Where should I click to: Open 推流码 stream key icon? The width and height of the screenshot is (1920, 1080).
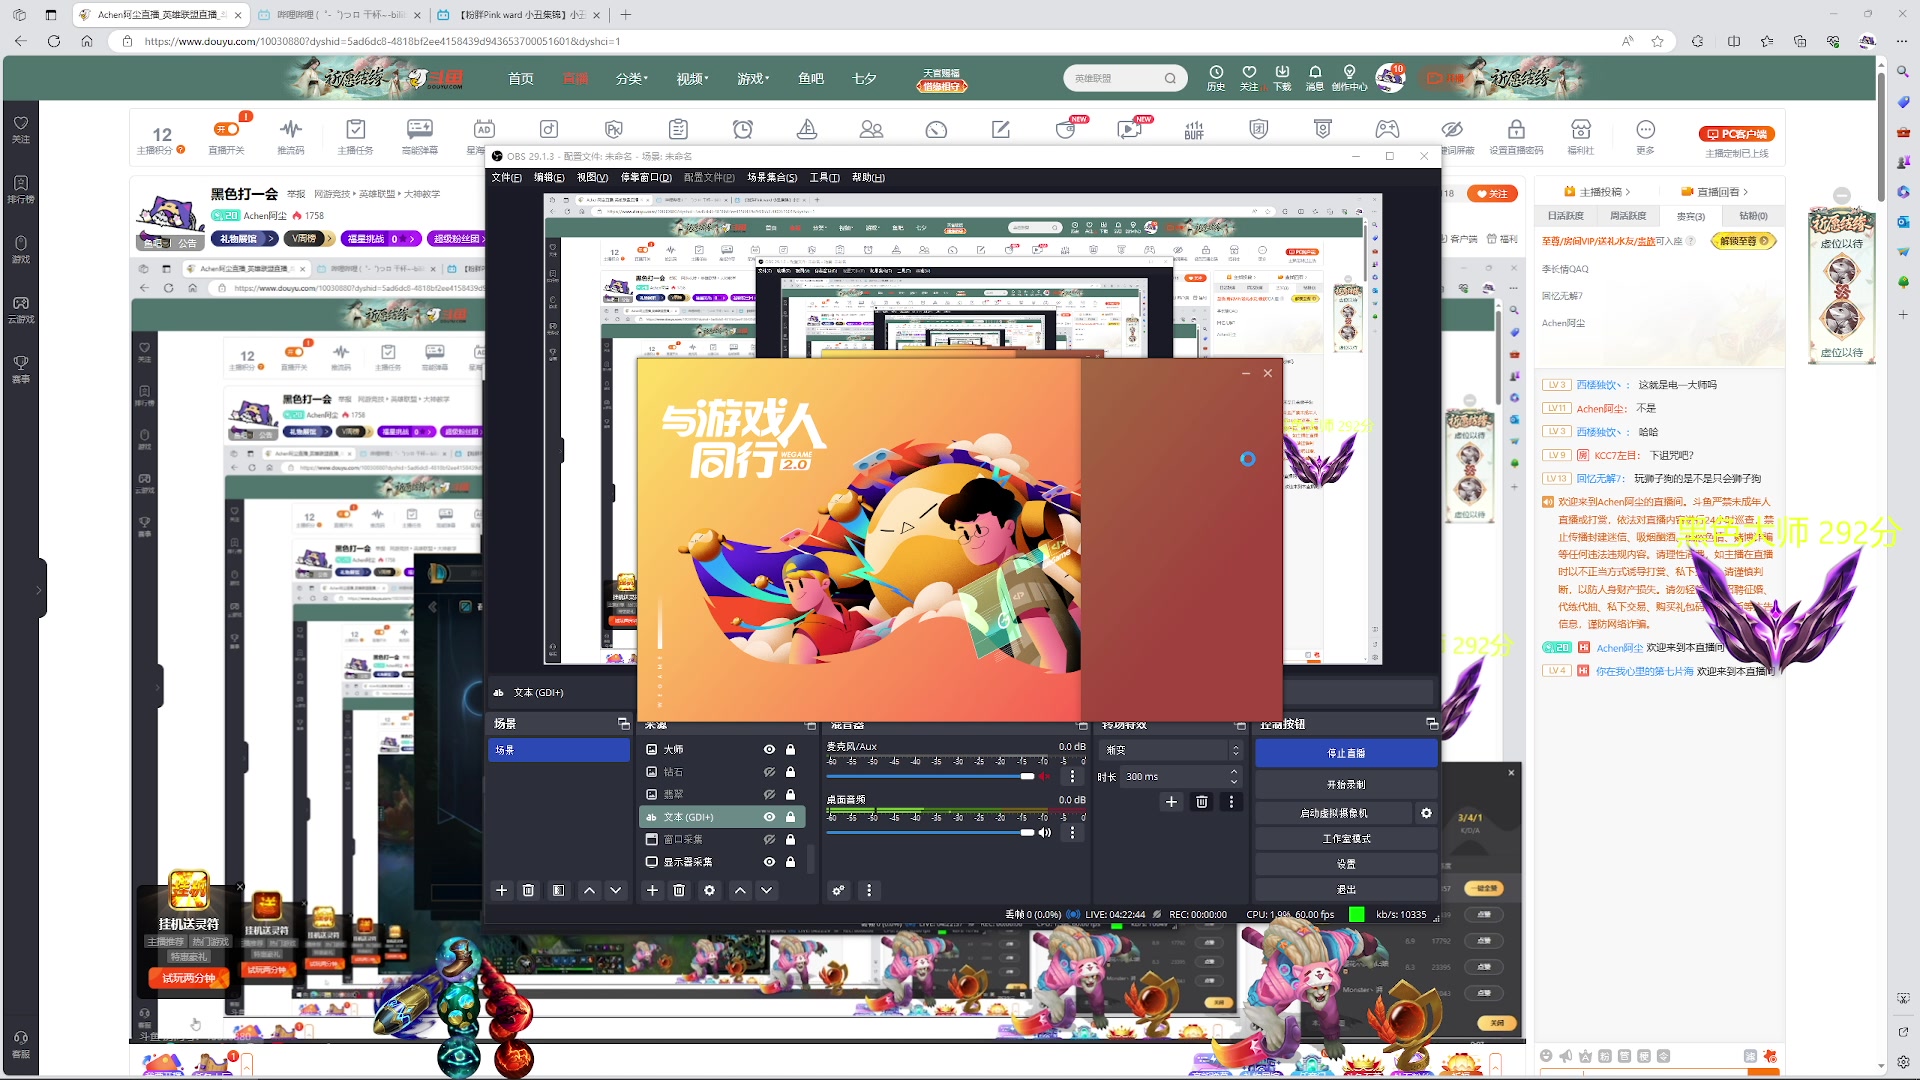(x=291, y=136)
